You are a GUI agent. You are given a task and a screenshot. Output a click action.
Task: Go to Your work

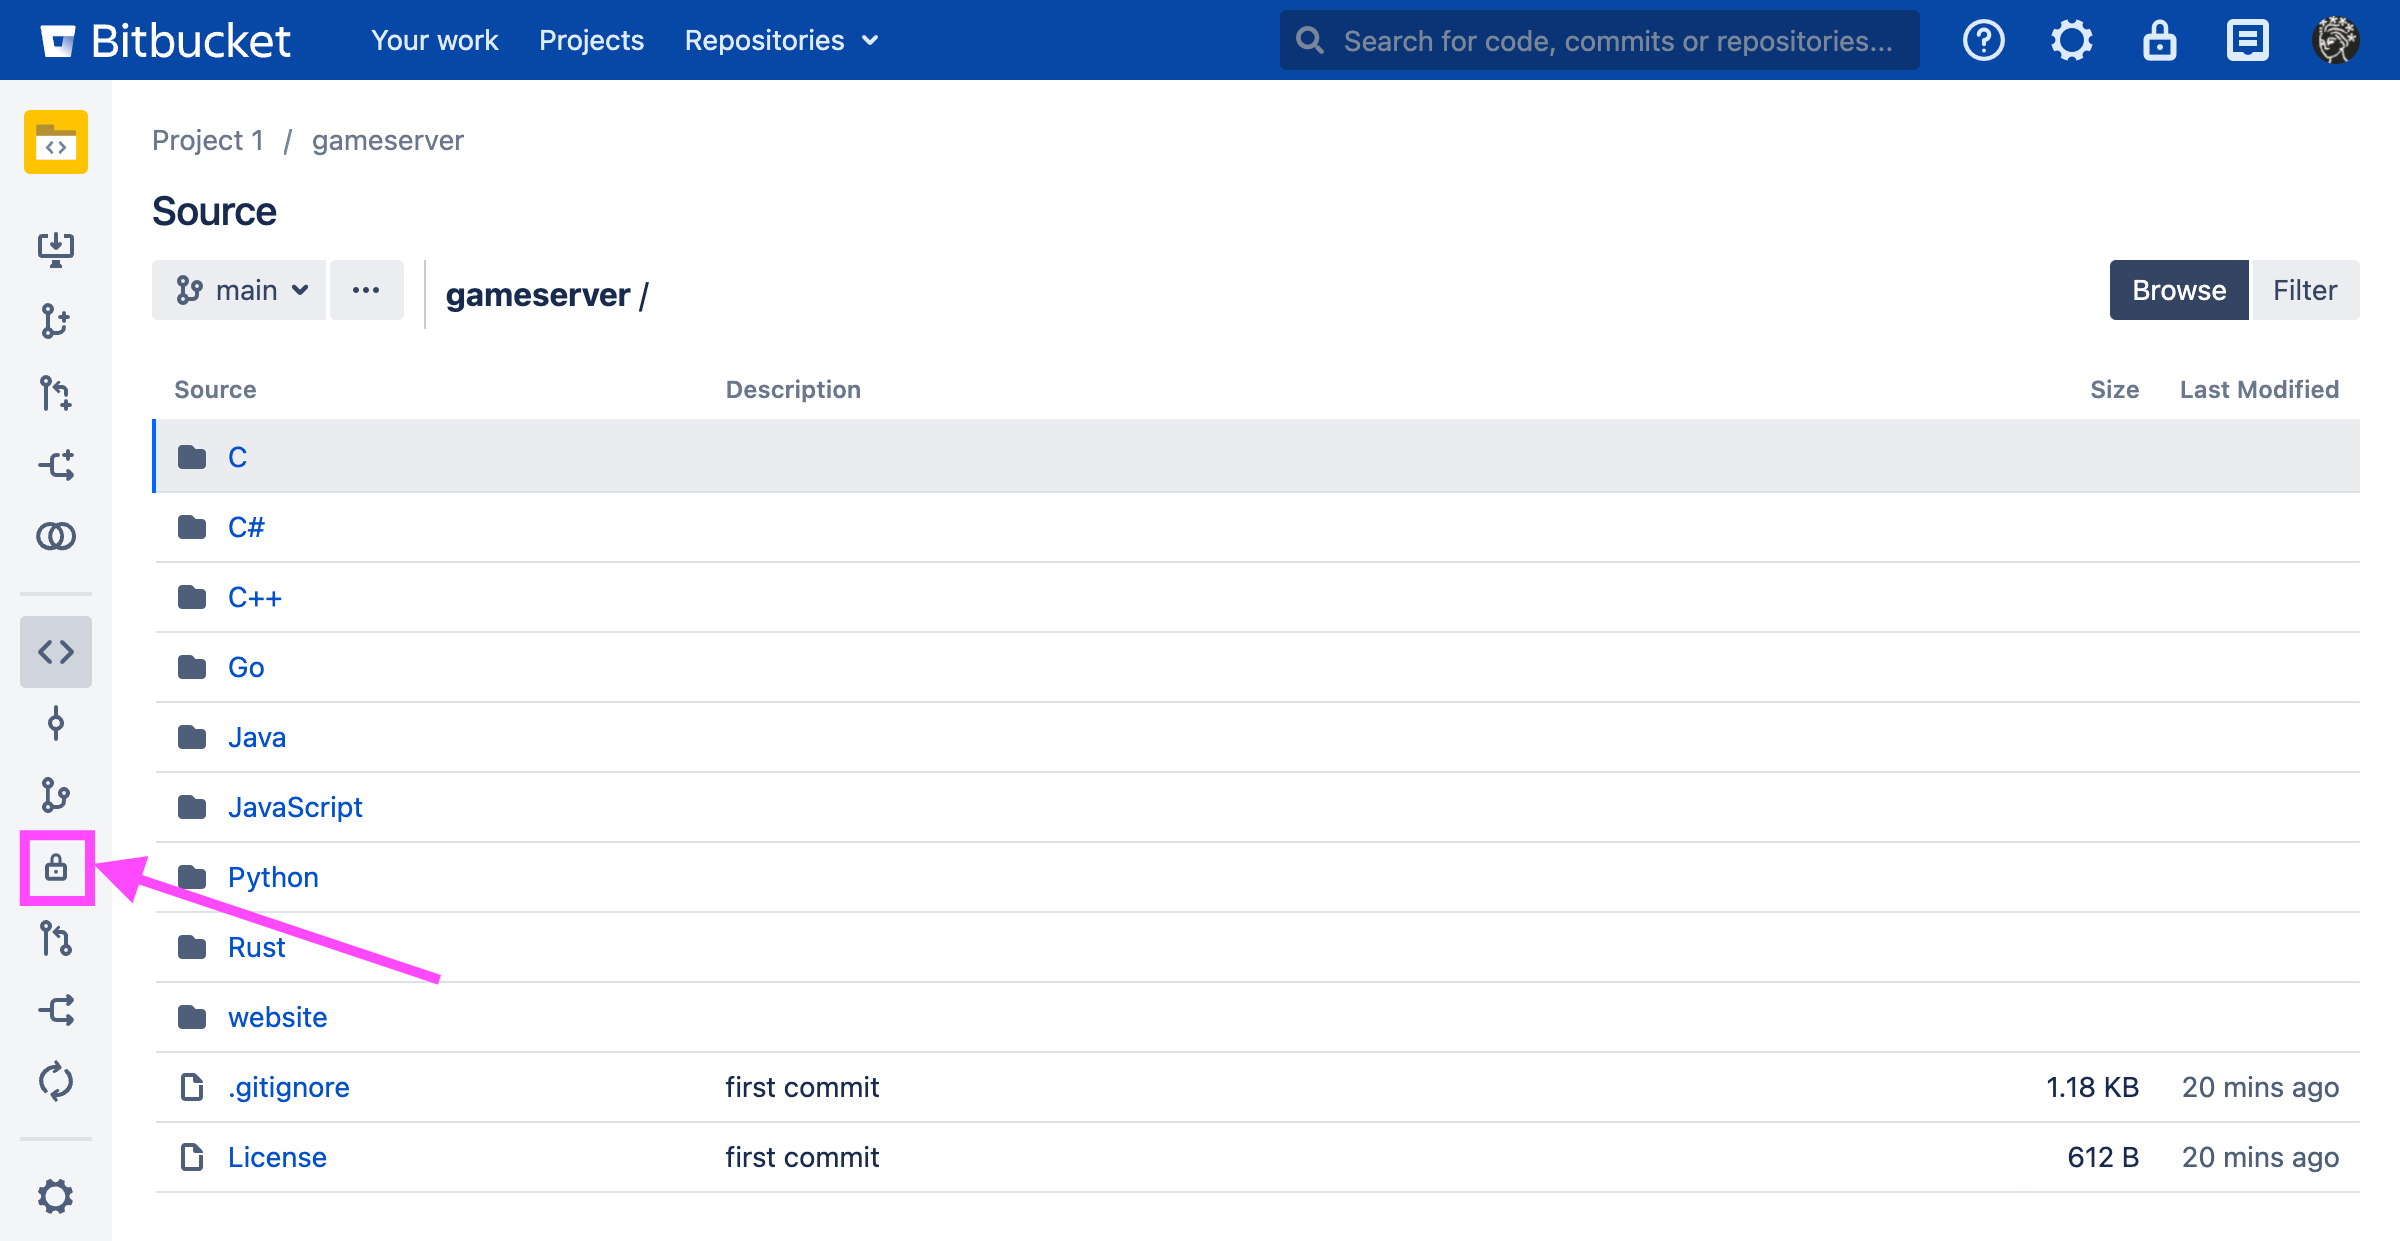coord(434,40)
